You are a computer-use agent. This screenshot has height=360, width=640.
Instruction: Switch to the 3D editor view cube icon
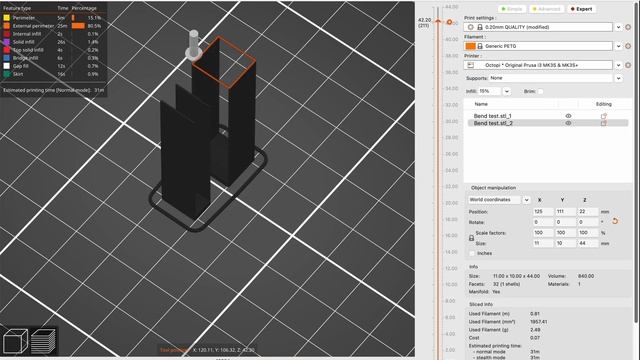(x=15, y=341)
